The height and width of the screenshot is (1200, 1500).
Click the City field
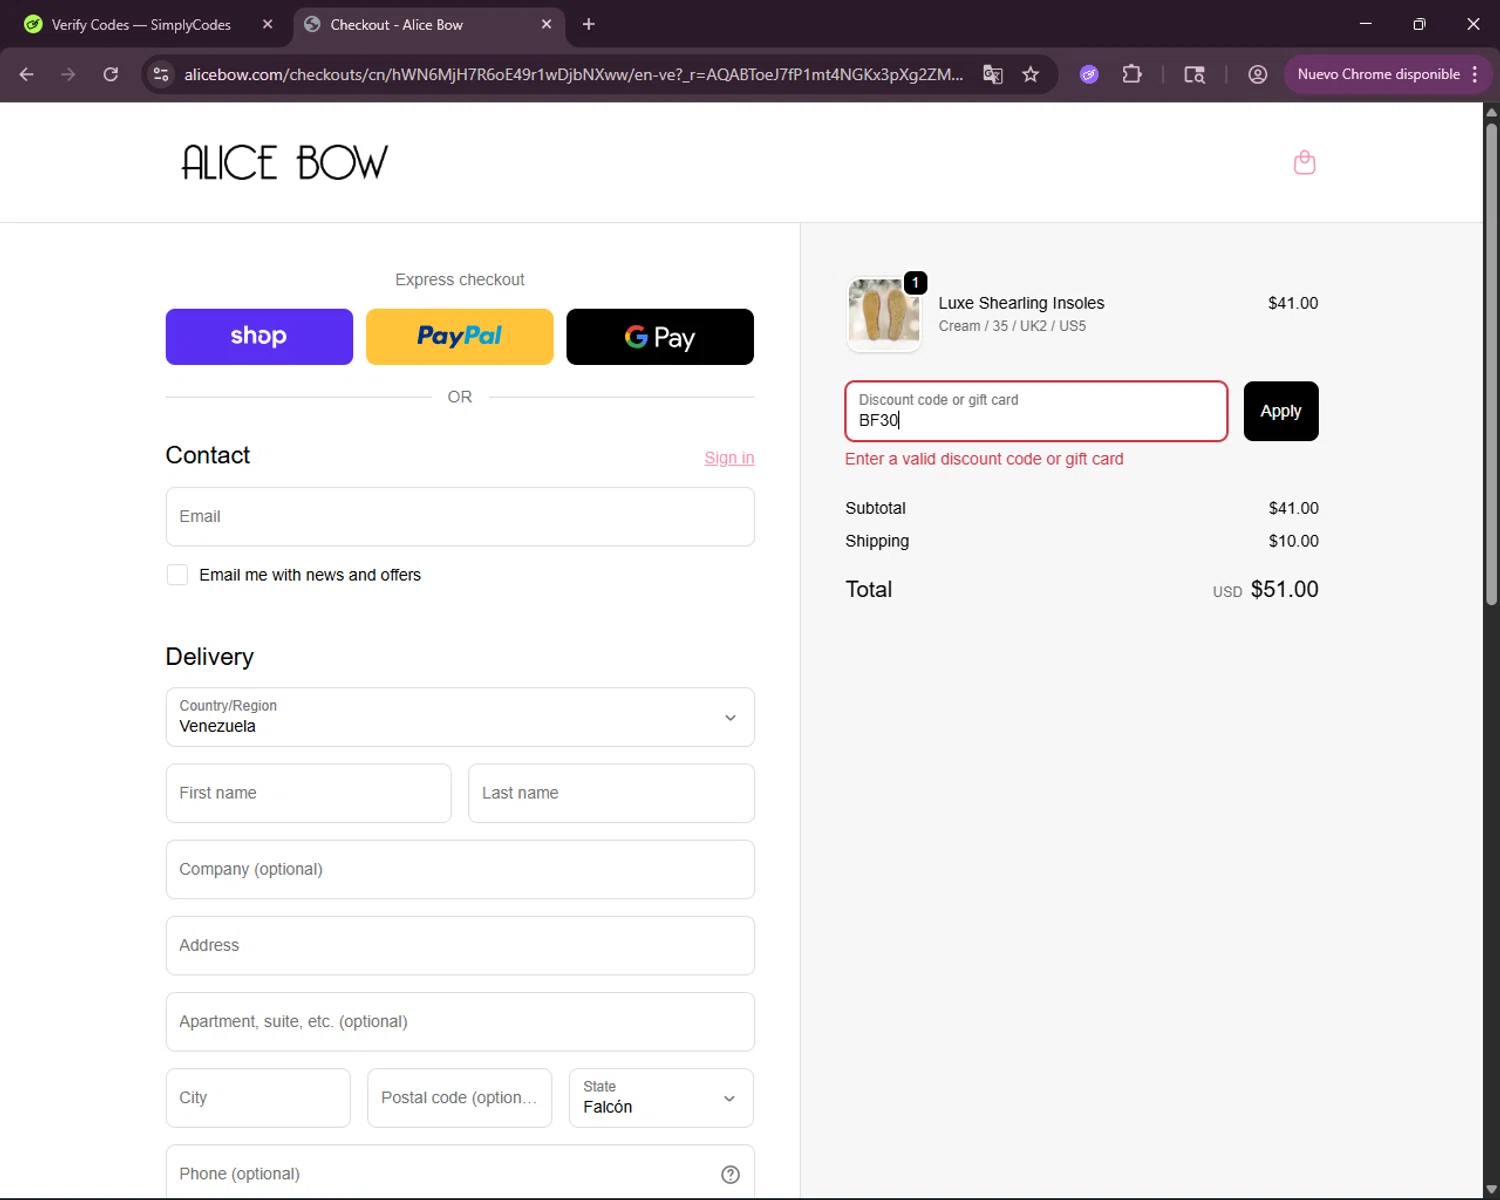[x=258, y=1098]
